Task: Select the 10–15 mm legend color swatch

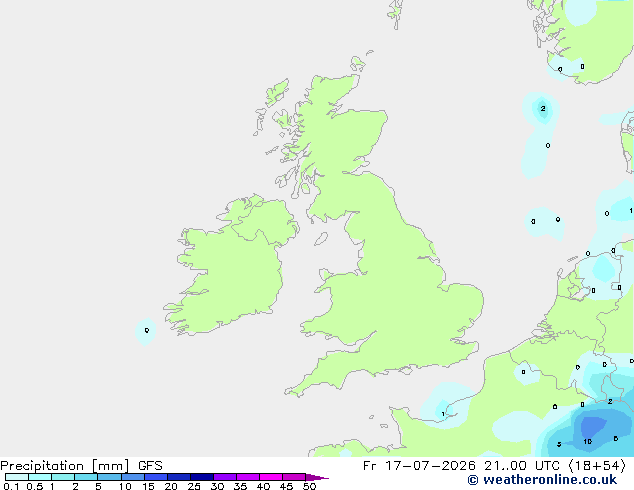Action: (132, 477)
